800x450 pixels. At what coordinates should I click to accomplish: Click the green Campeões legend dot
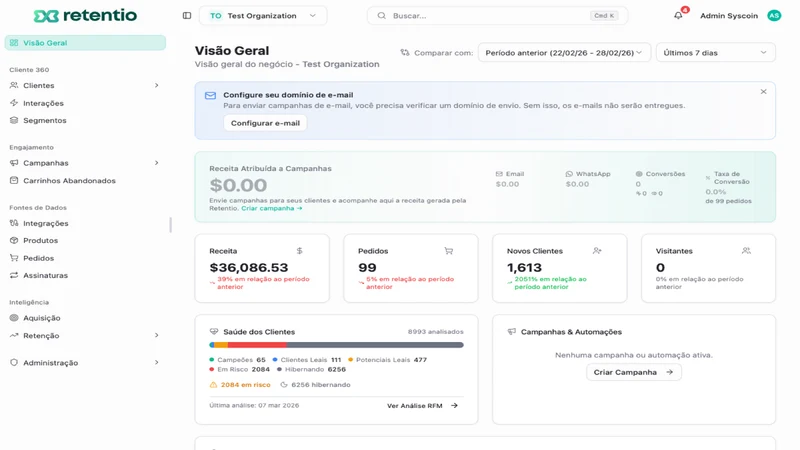(x=212, y=360)
